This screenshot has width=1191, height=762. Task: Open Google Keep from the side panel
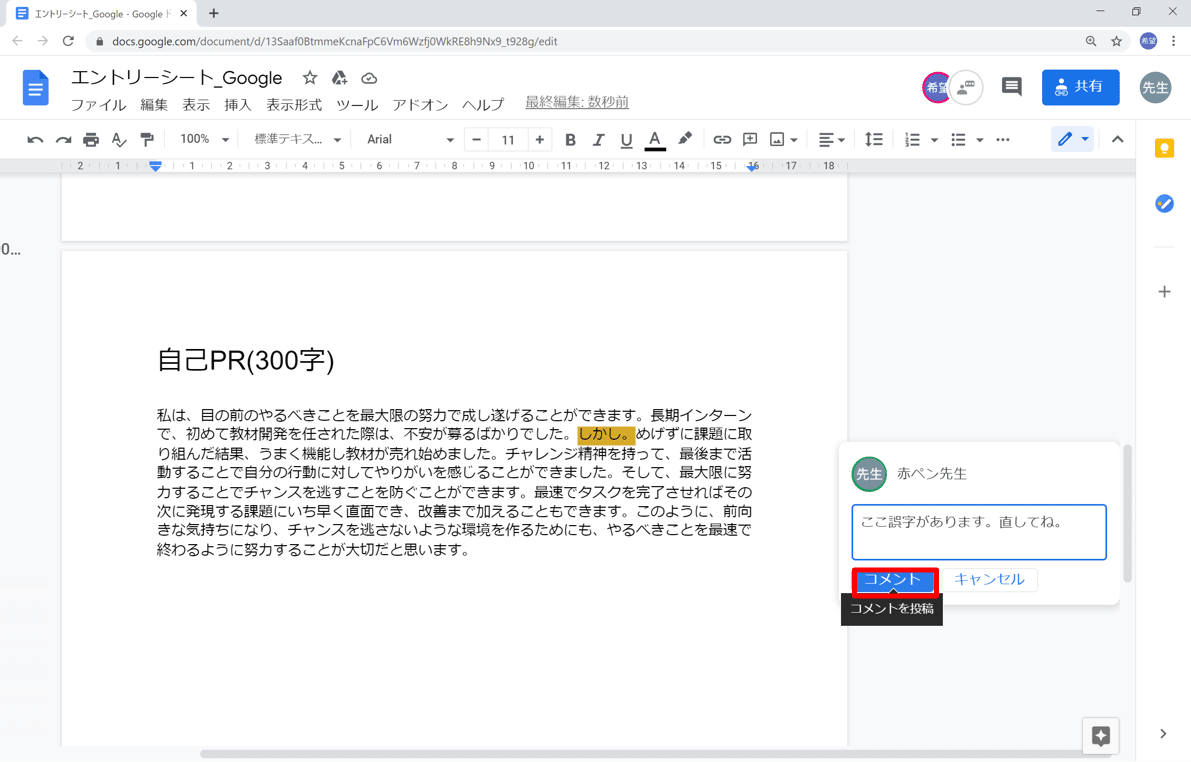click(x=1164, y=147)
